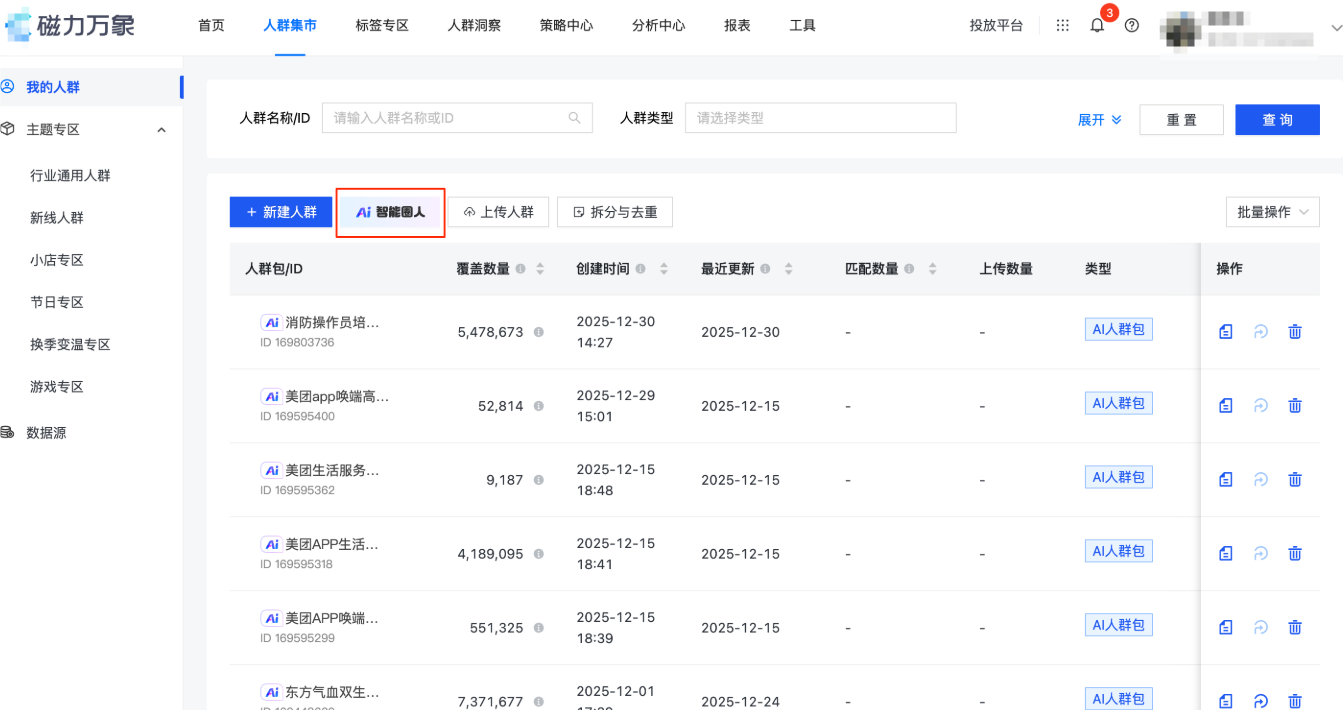The width and height of the screenshot is (1343, 710).
Task: Switch to 标签专区 tab
Action: click(x=382, y=26)
